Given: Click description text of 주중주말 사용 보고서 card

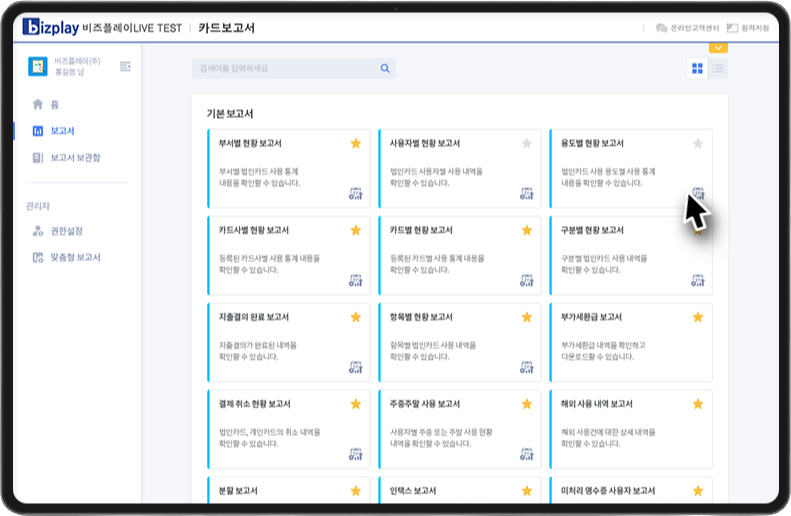Looking at the screenshot, I should [441, 438].
